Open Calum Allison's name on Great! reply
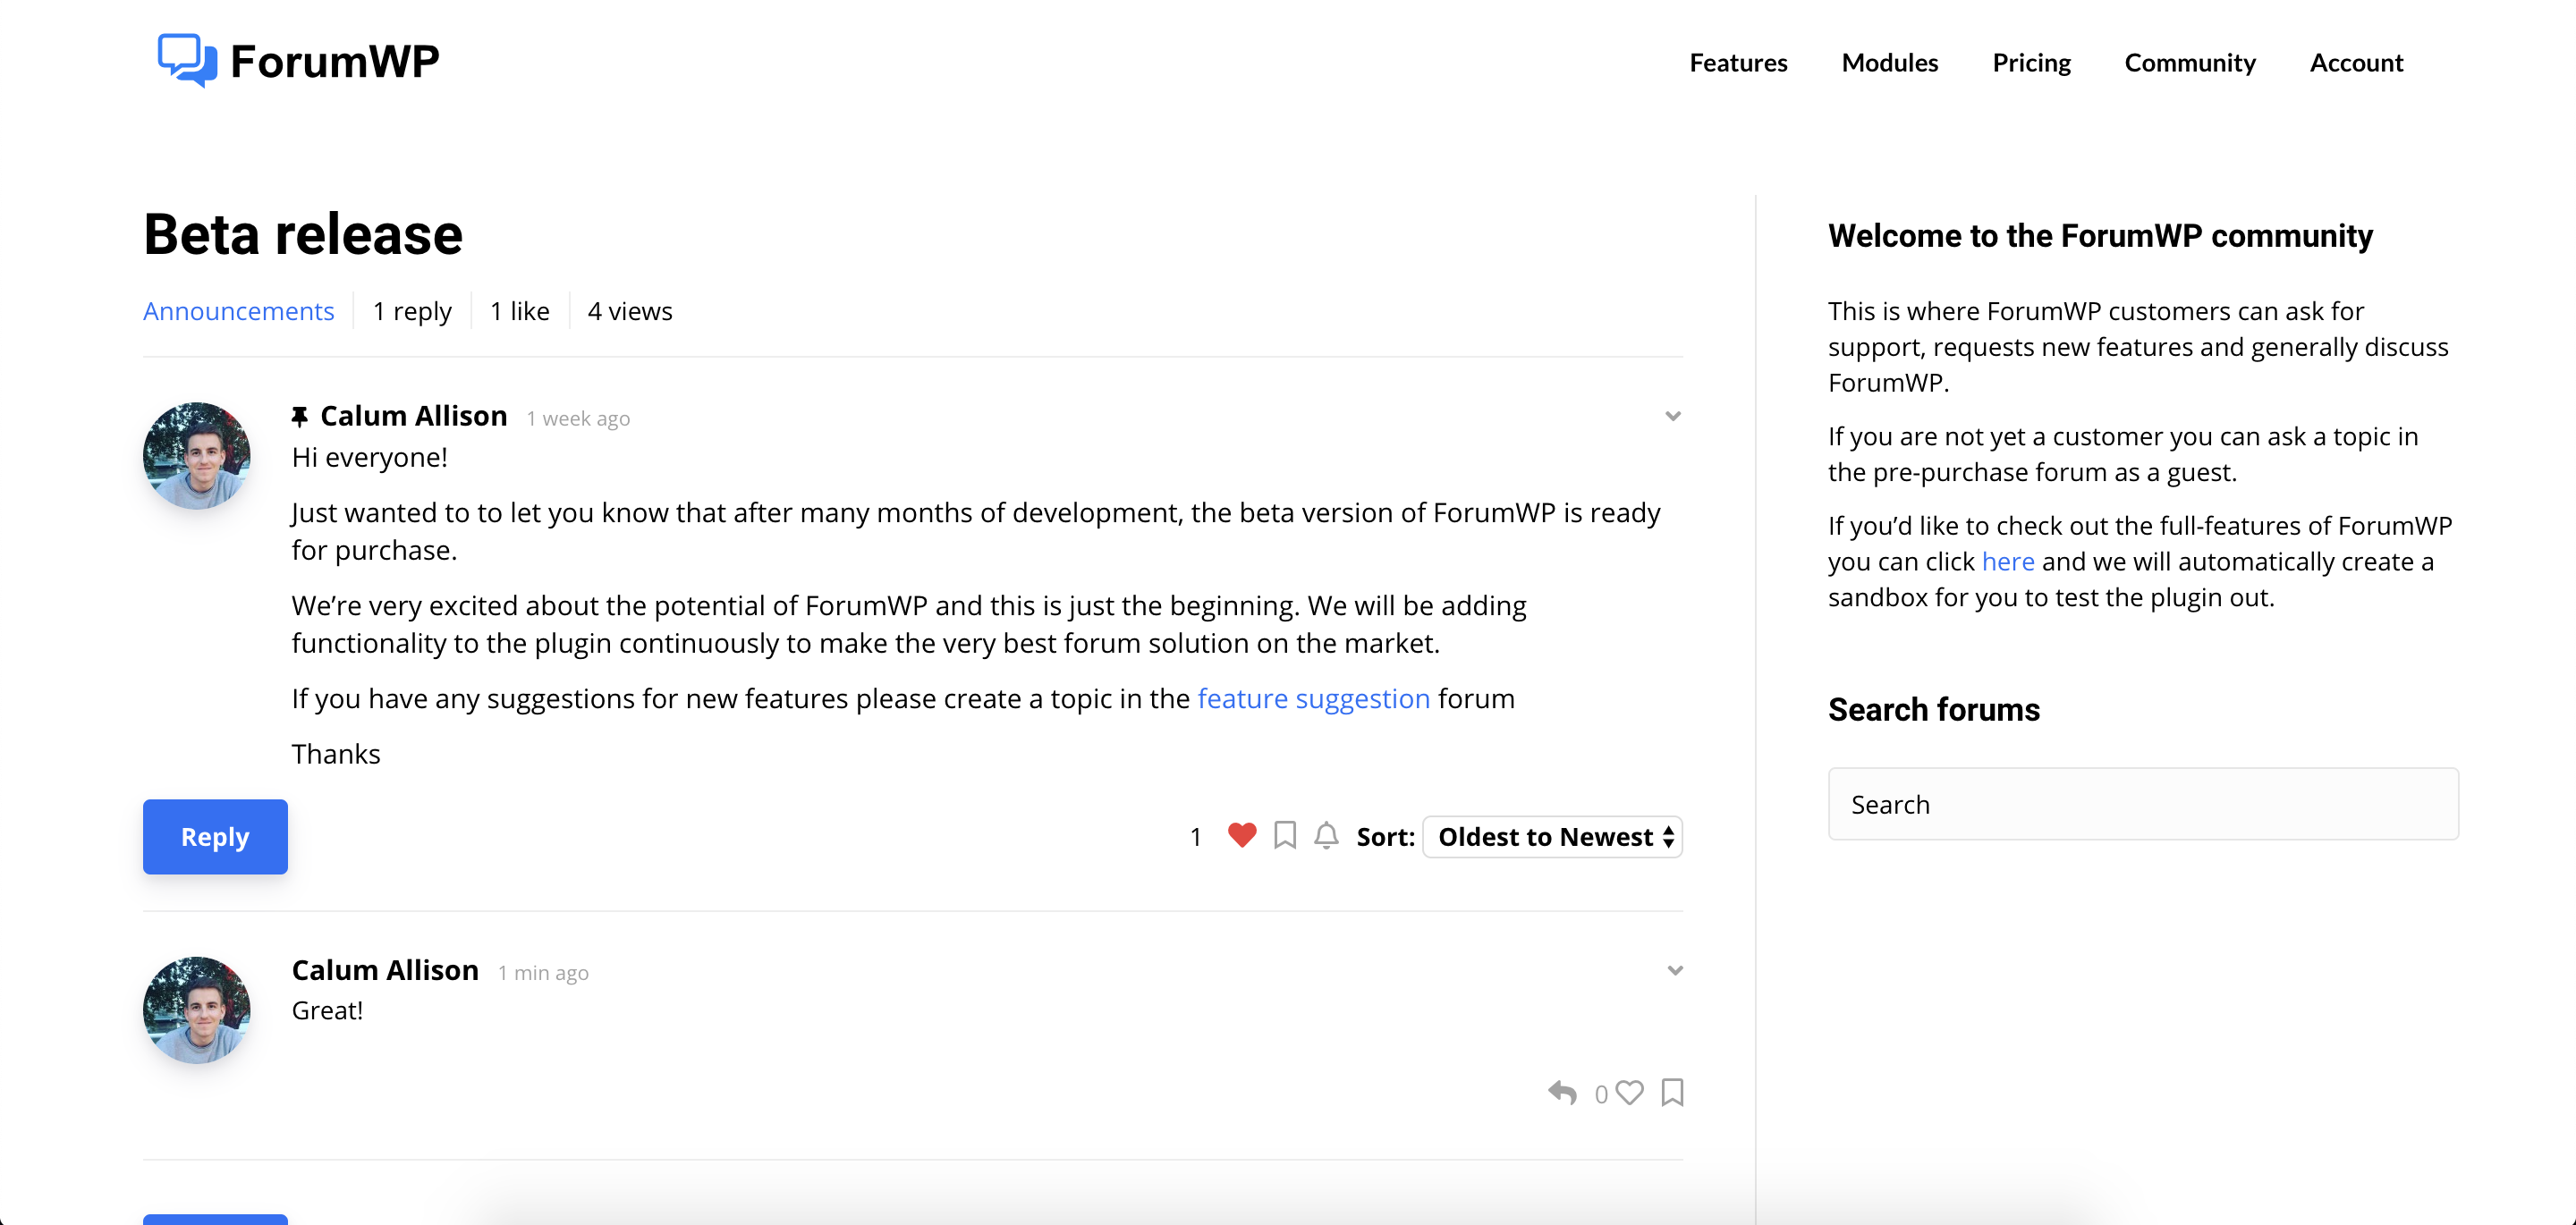Screen dimensions: 2576x1225 coord(385,970)
